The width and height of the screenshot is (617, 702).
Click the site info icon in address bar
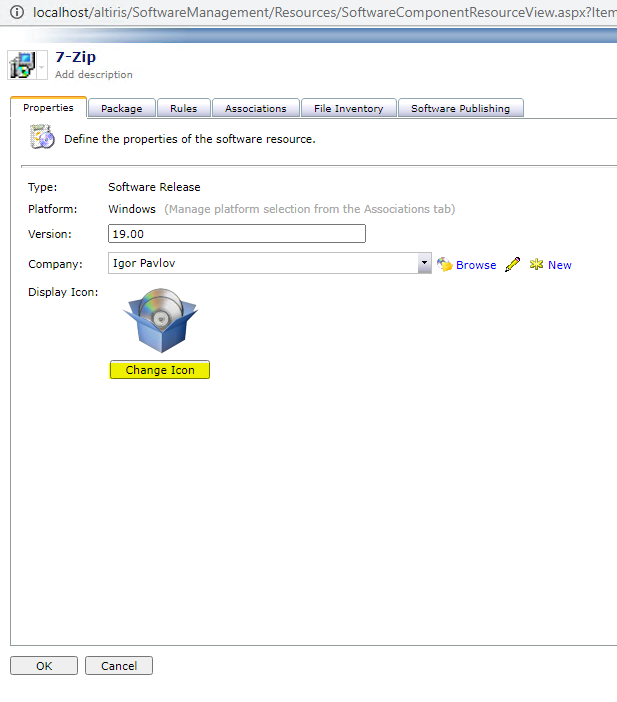17,12
